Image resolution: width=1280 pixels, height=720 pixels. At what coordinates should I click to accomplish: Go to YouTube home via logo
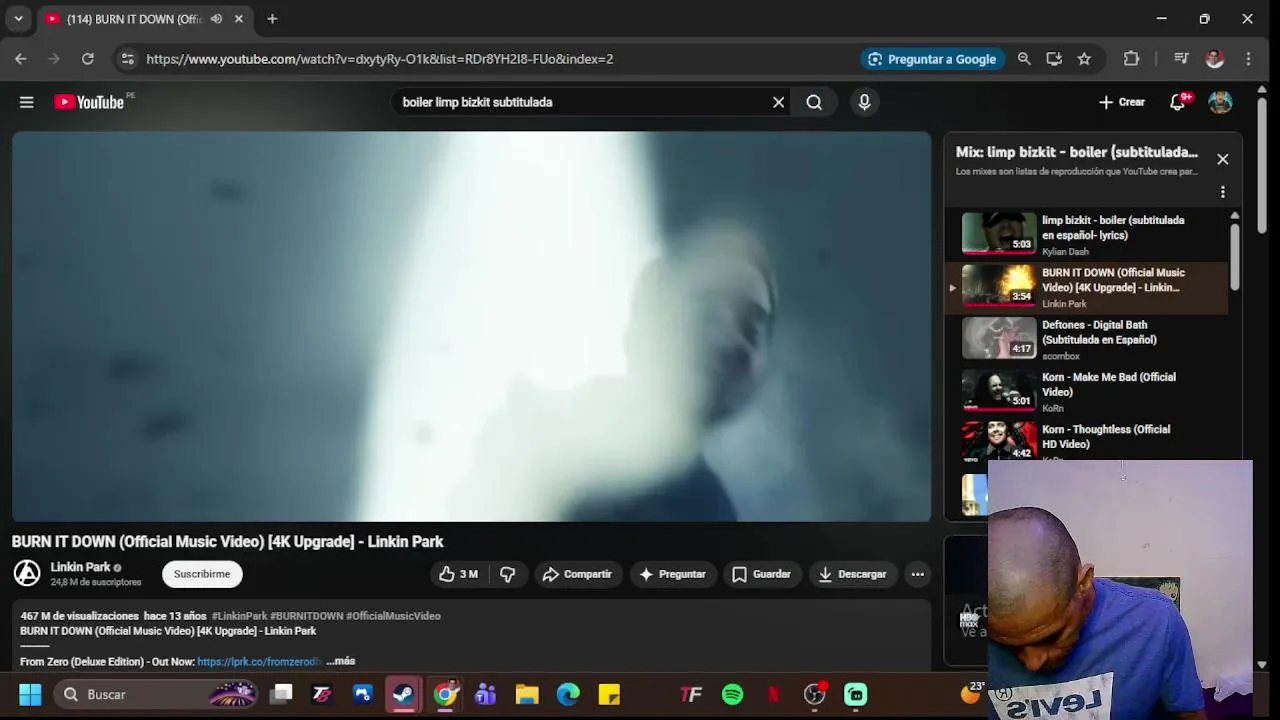(89, 102)
